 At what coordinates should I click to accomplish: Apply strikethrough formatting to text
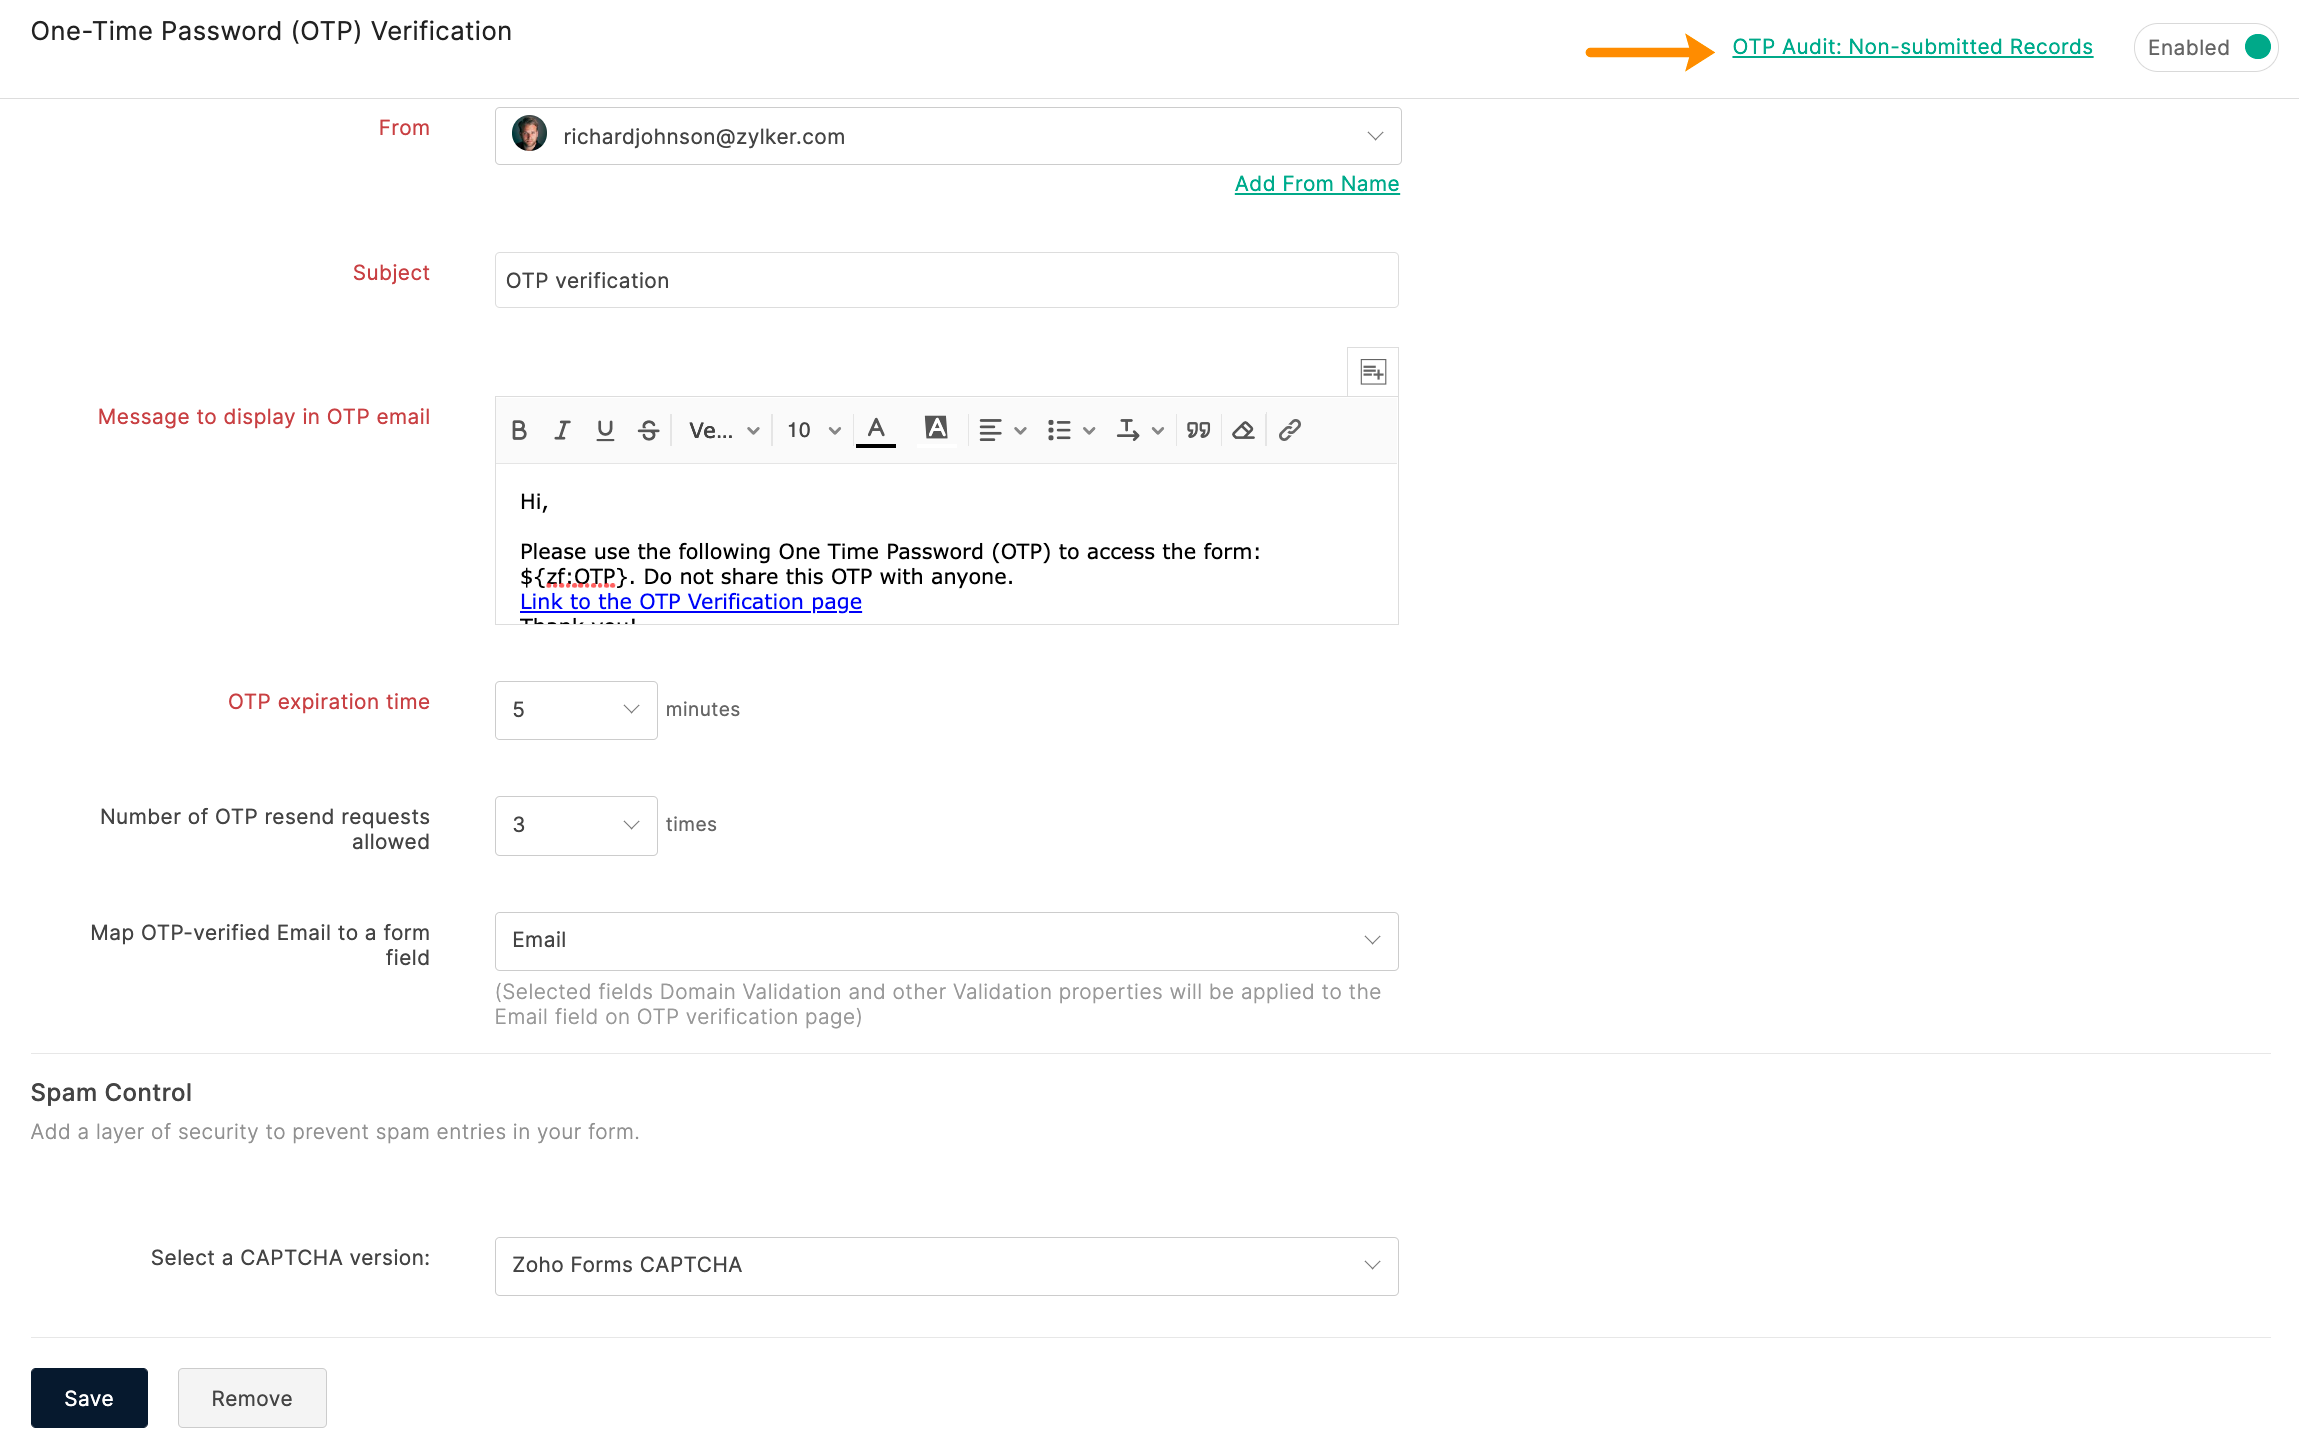[x=648, y=430]
